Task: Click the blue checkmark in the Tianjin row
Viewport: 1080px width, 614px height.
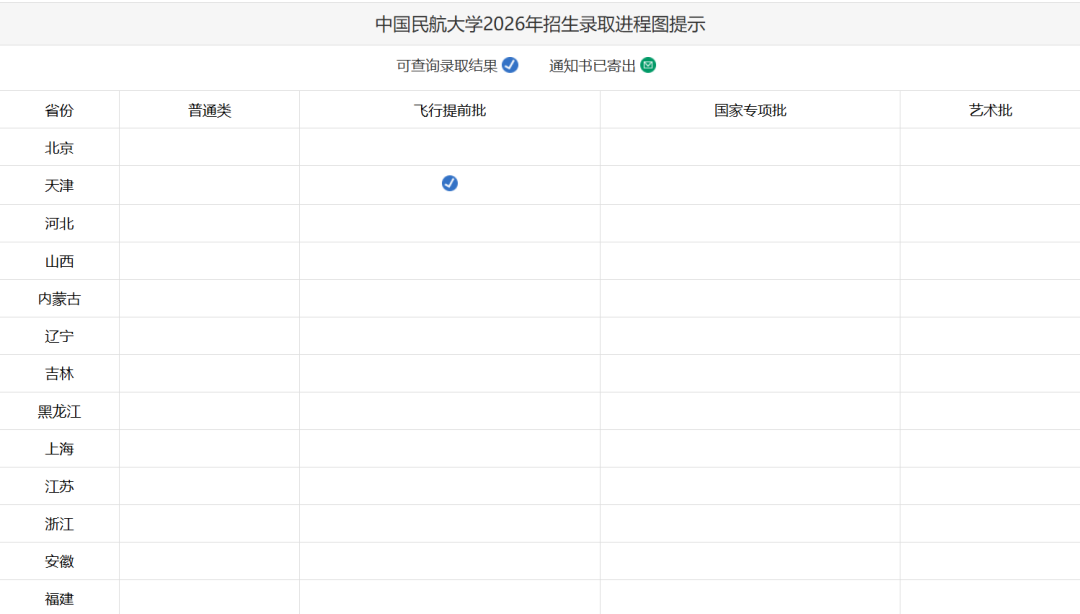Action: point(450,183)
